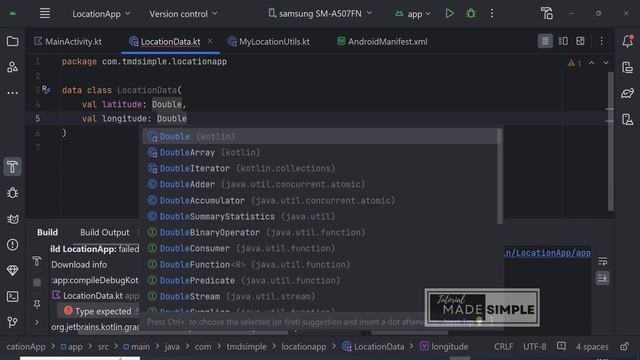
Task: Switch to the Build tab in panel
Action: click(47, 232)
